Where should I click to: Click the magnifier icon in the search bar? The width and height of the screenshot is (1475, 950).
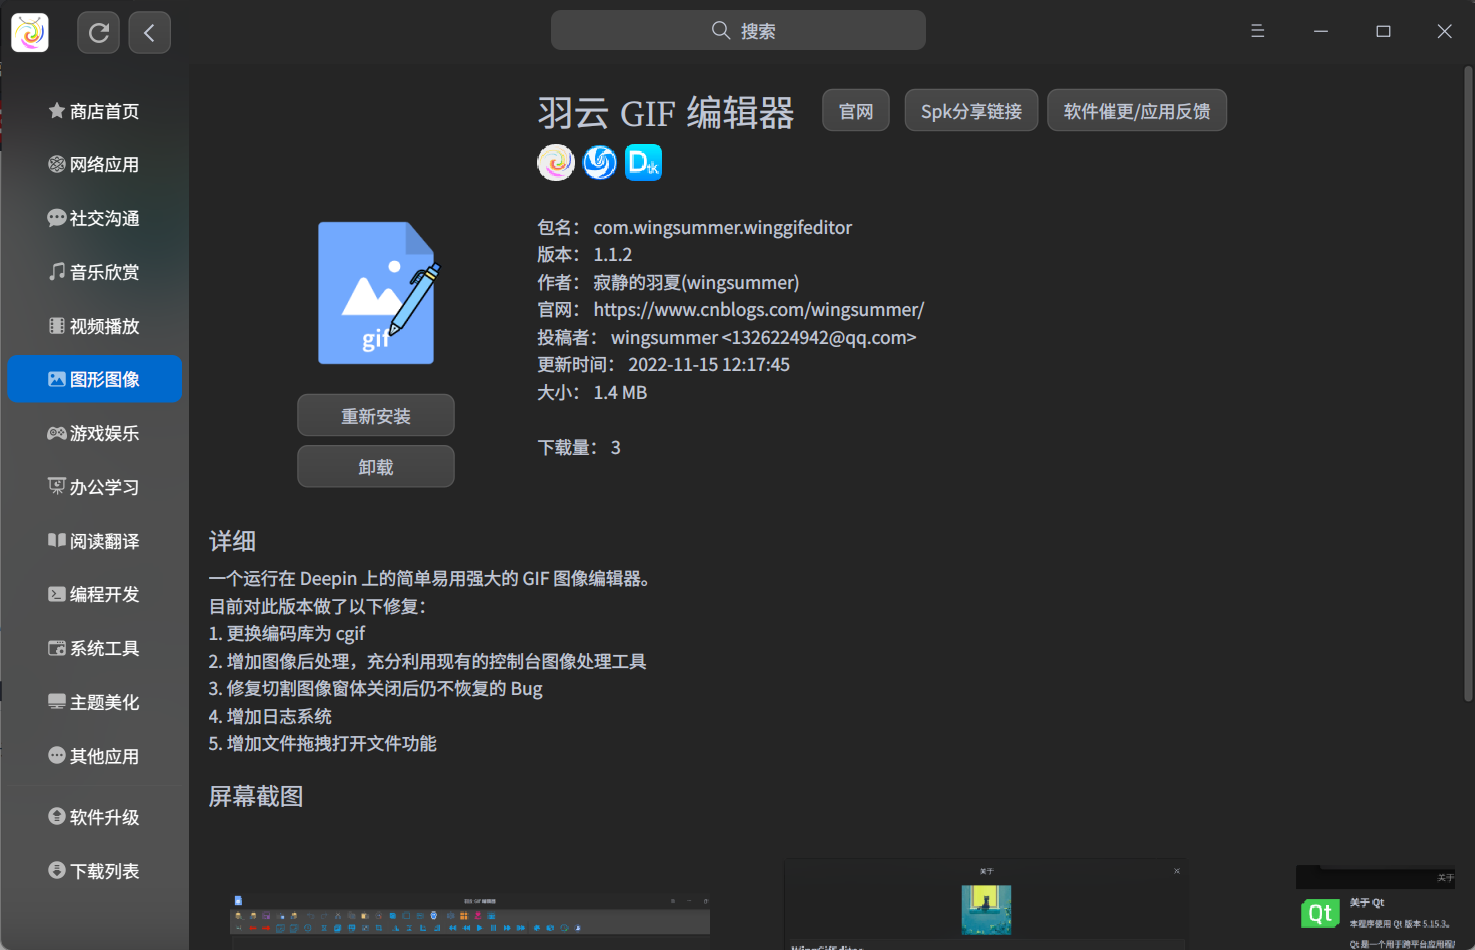pyautogui.click(x=721, y=30)
